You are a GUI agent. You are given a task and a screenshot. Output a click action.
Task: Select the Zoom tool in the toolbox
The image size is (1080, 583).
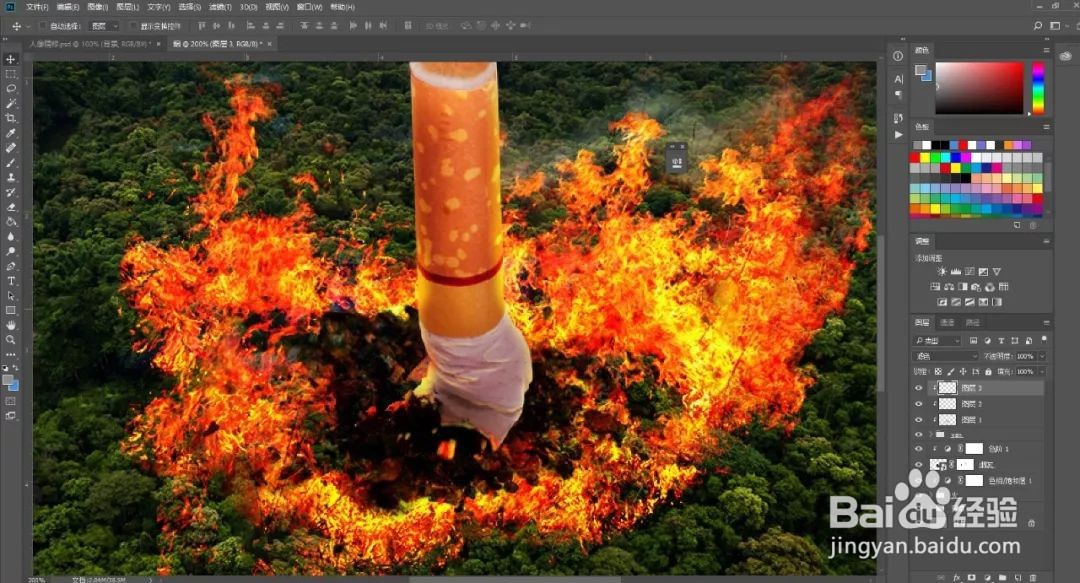10,339
